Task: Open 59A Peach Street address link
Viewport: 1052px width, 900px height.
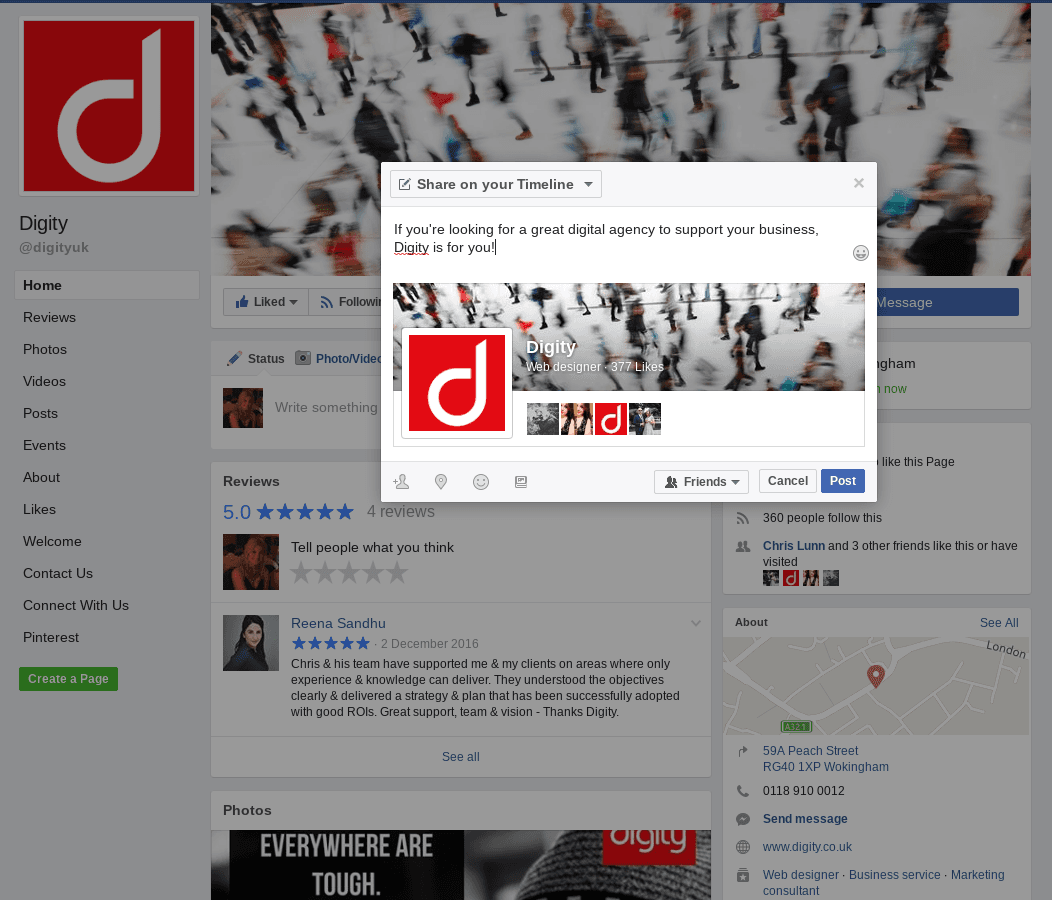Action: point(825,758)
